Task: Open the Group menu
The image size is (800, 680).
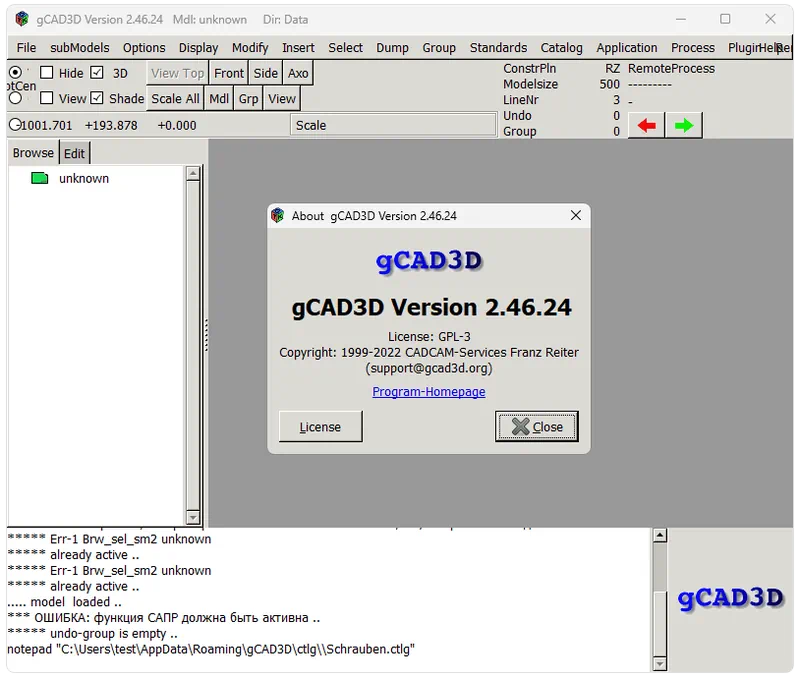Action: (439, 47)
